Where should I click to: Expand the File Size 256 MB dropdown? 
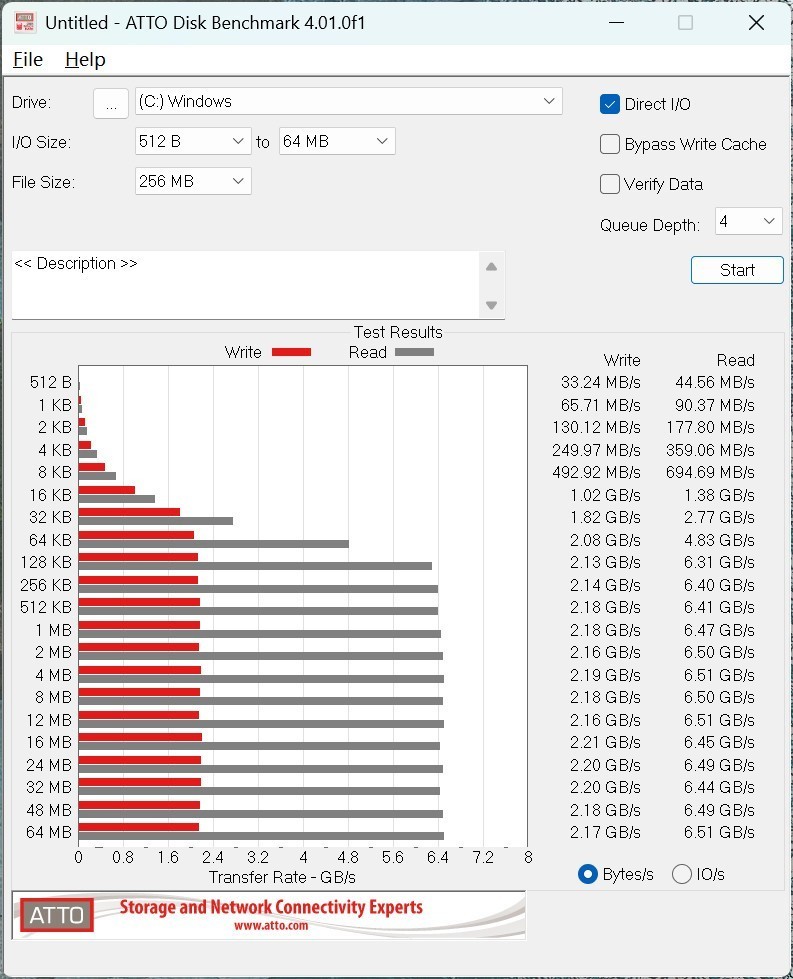point(193,181)
